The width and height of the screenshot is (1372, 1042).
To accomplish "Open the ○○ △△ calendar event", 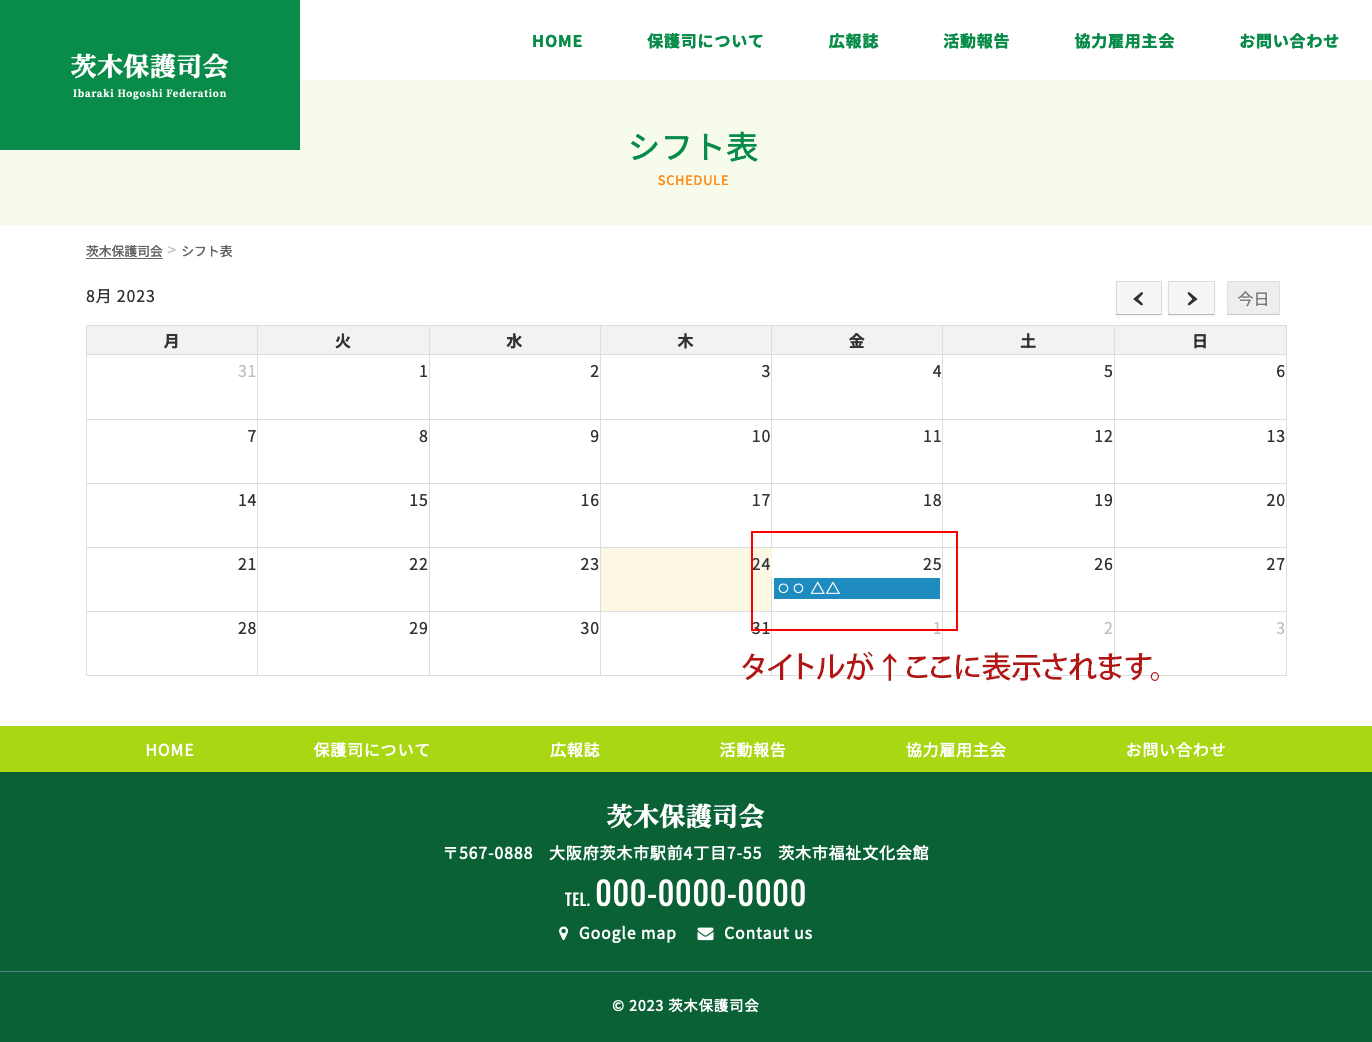I will pyautogui.click(x=856, y=588).
